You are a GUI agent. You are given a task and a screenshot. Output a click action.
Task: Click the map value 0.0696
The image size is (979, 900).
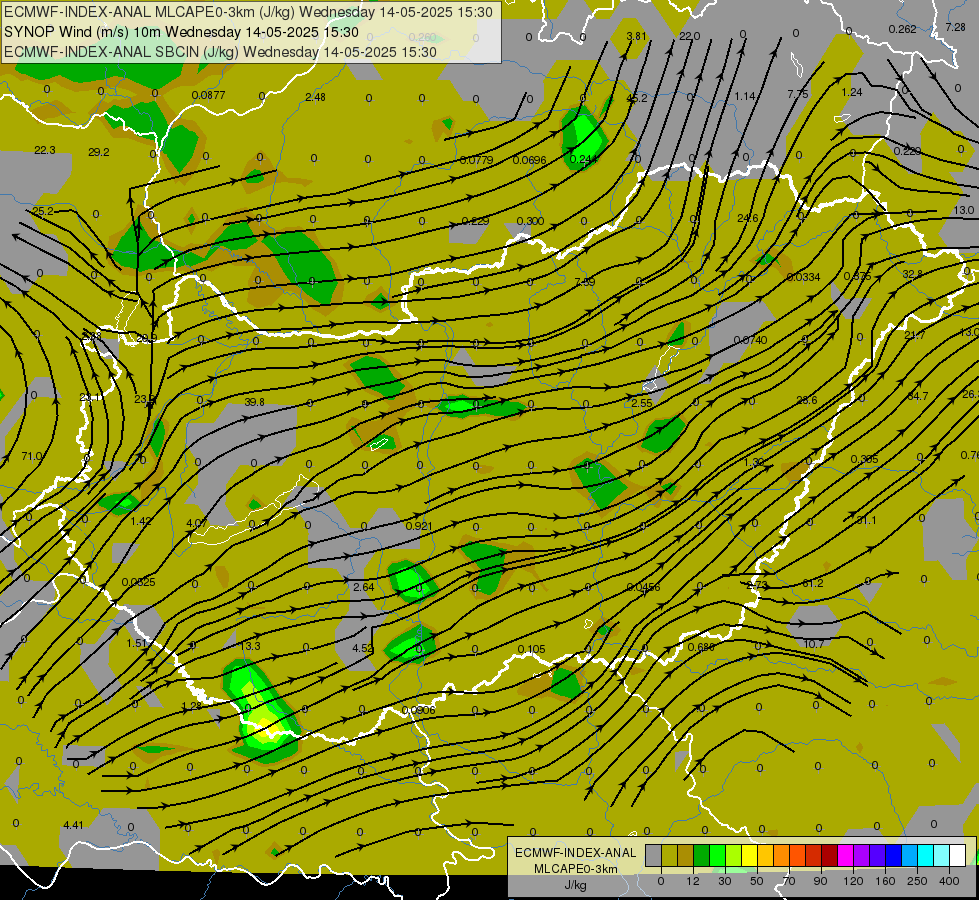(x=529, y=160)
